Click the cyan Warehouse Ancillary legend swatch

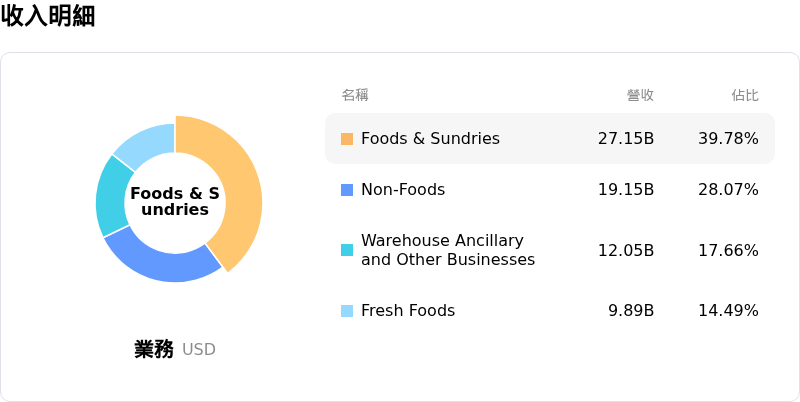click(347, 250)
